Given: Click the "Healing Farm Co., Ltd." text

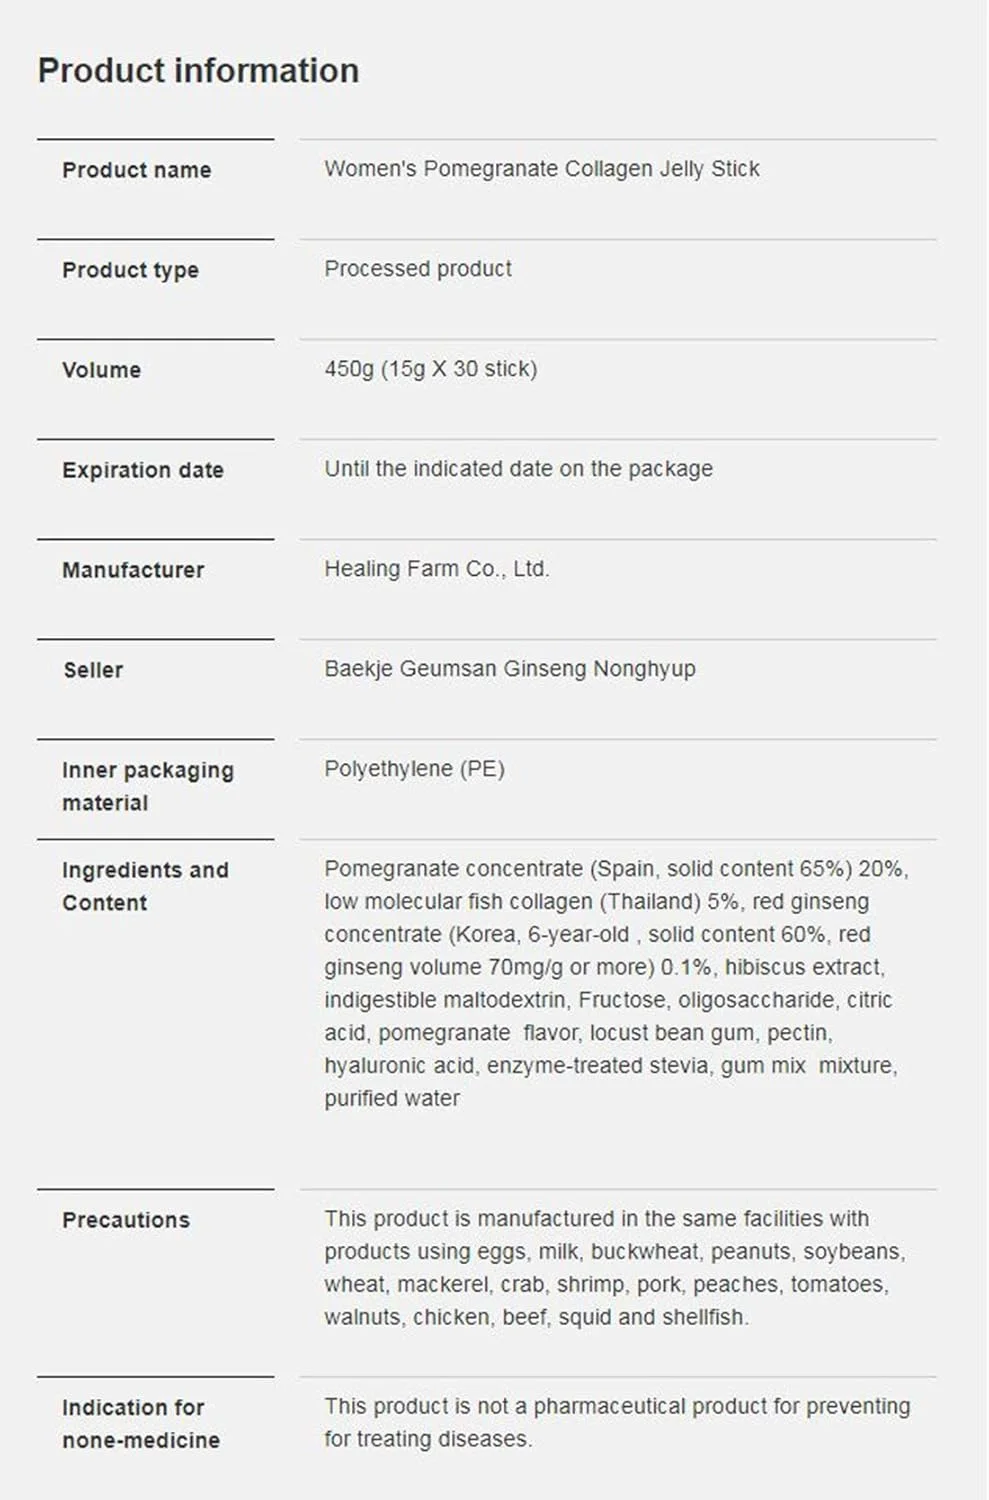Looking at the screenshot, I should 436,569.
